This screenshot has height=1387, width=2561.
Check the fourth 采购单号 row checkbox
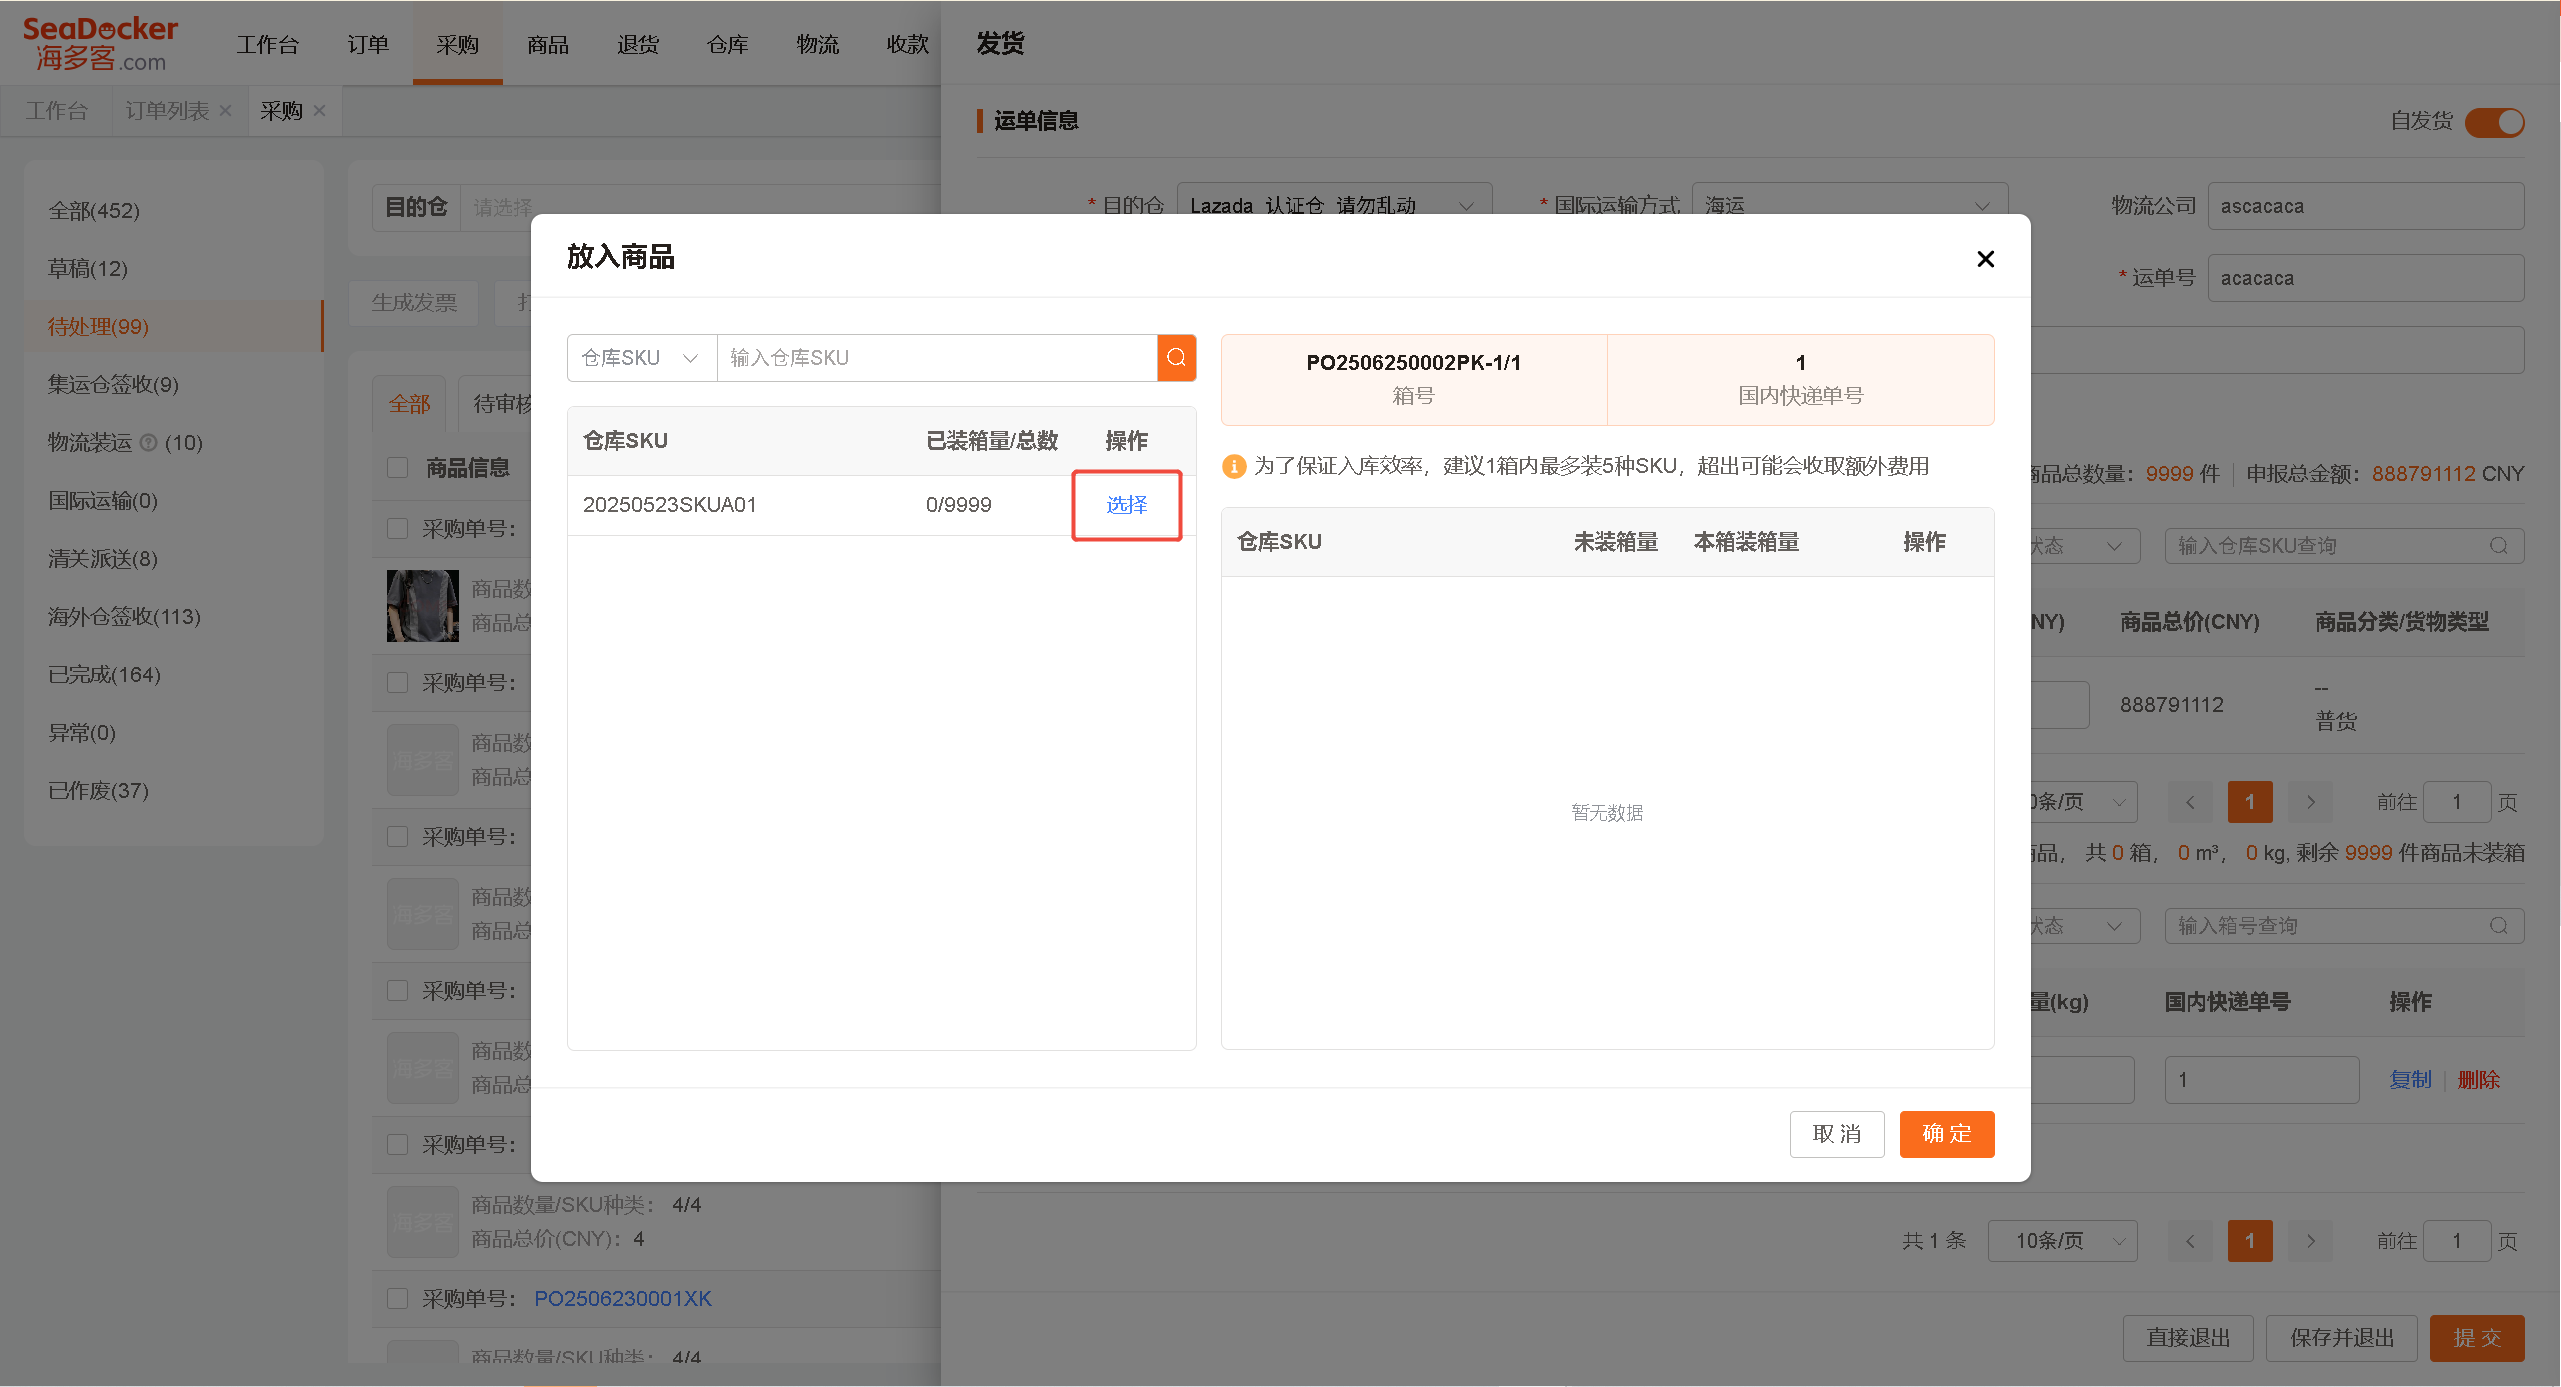[x=398, y=991]
